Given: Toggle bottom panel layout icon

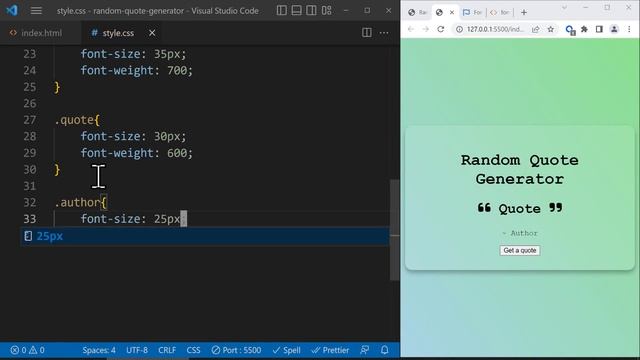Looking at the screenshot, I should click(297, 10).
